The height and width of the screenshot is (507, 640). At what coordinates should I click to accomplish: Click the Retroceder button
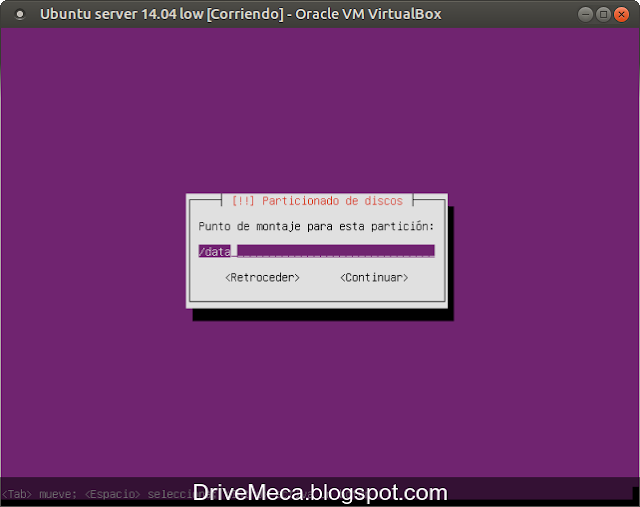(262, 278)
